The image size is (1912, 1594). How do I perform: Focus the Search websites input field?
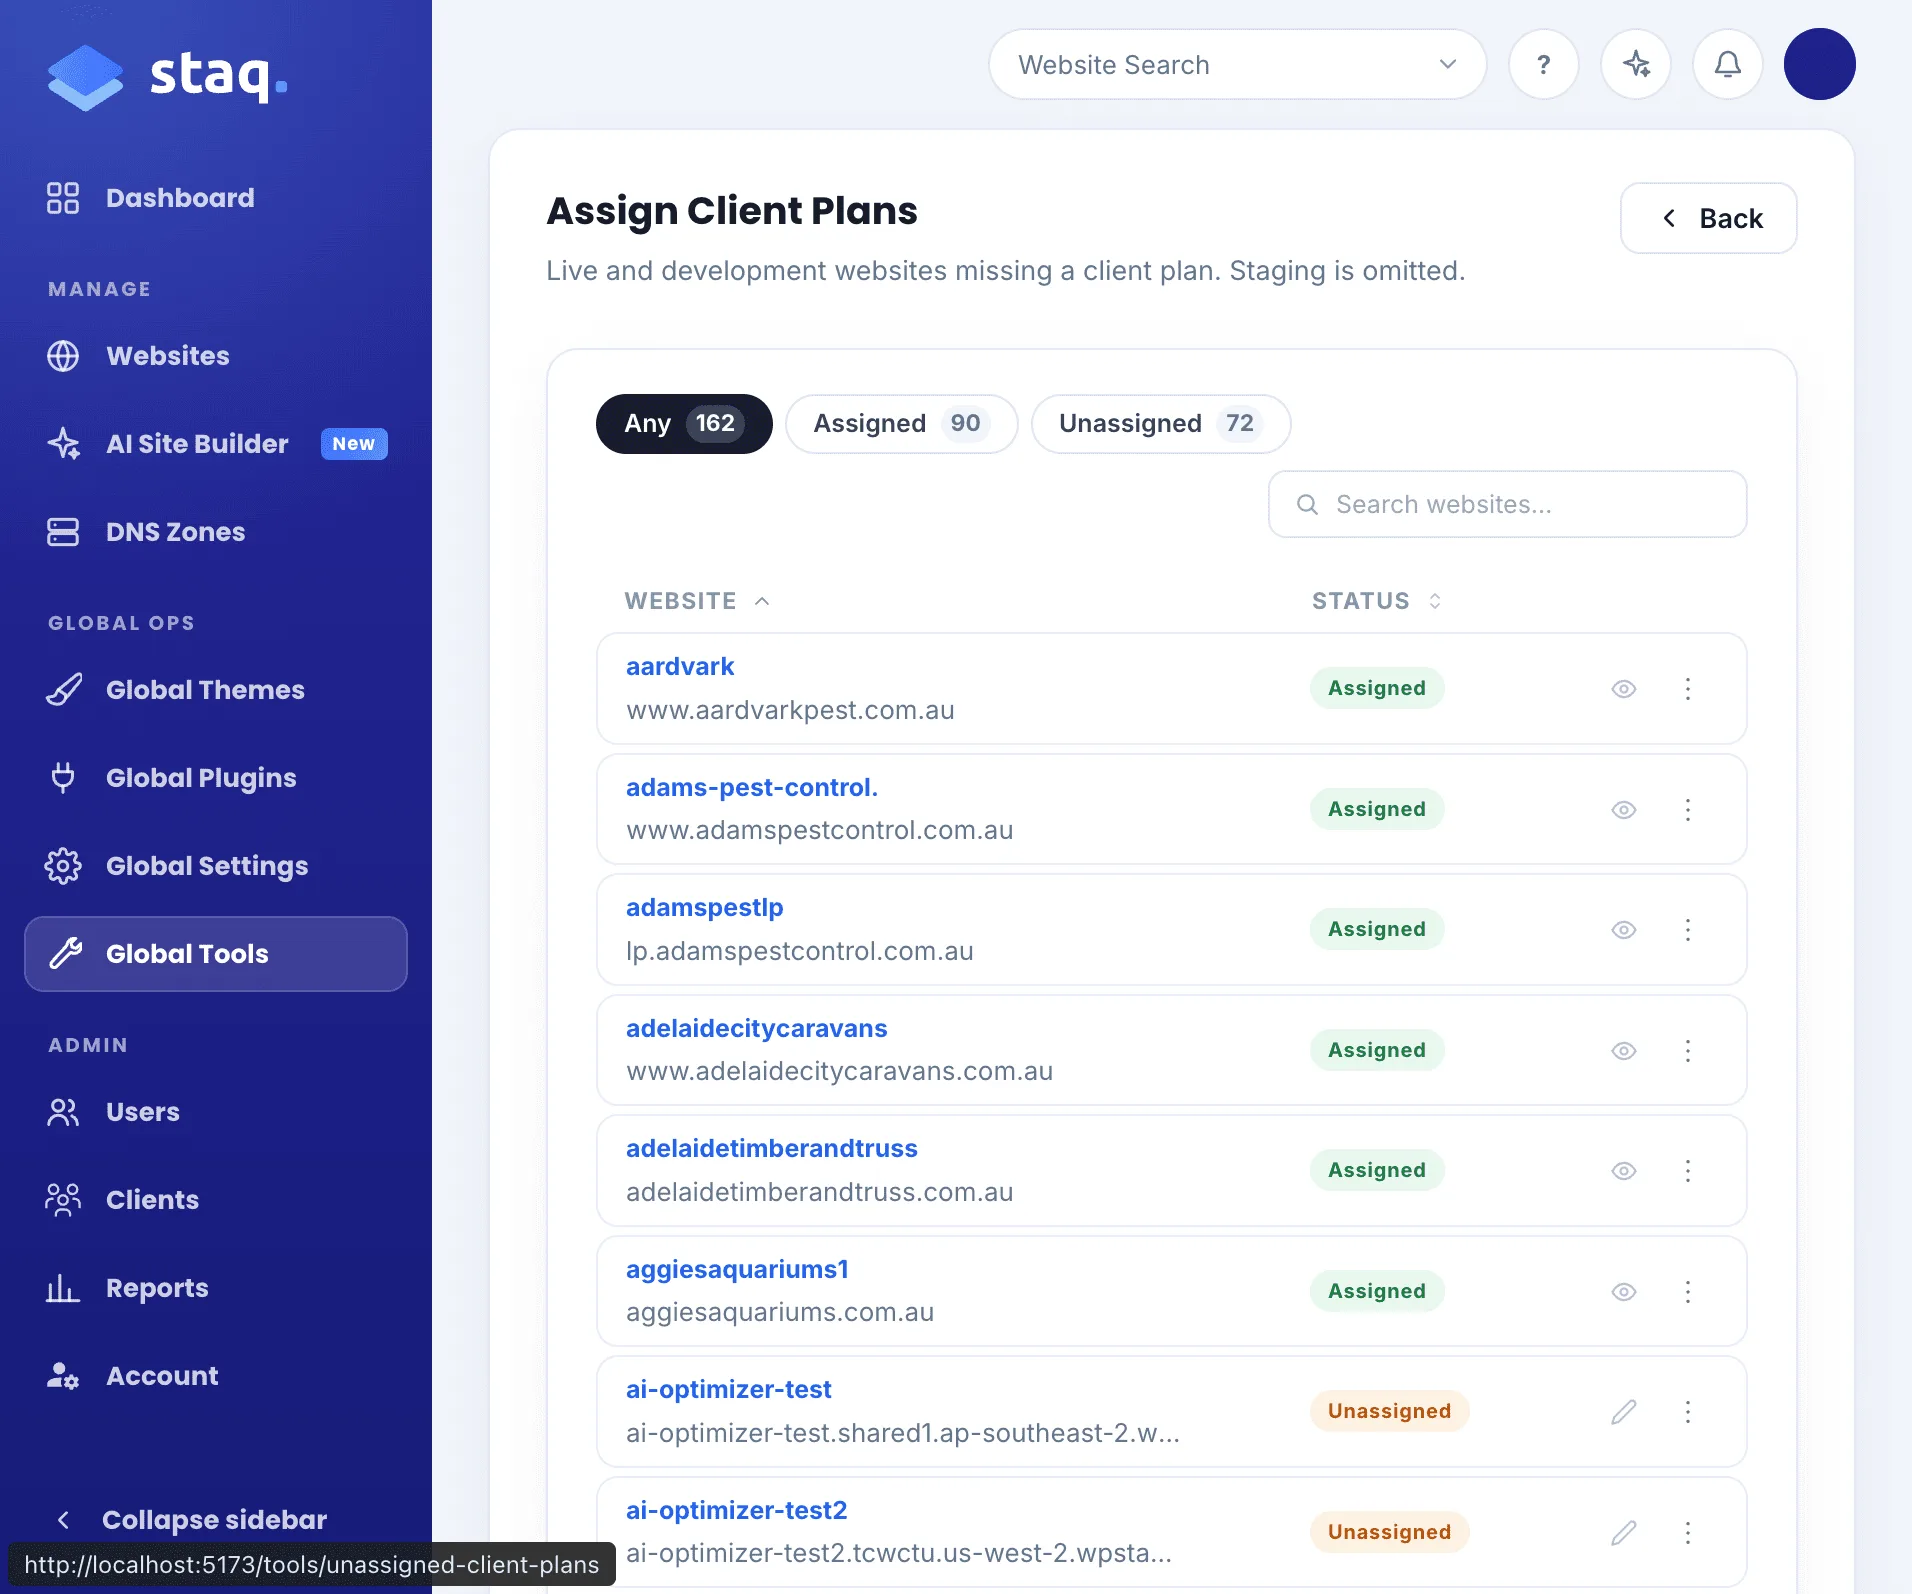click(1508, 504)
